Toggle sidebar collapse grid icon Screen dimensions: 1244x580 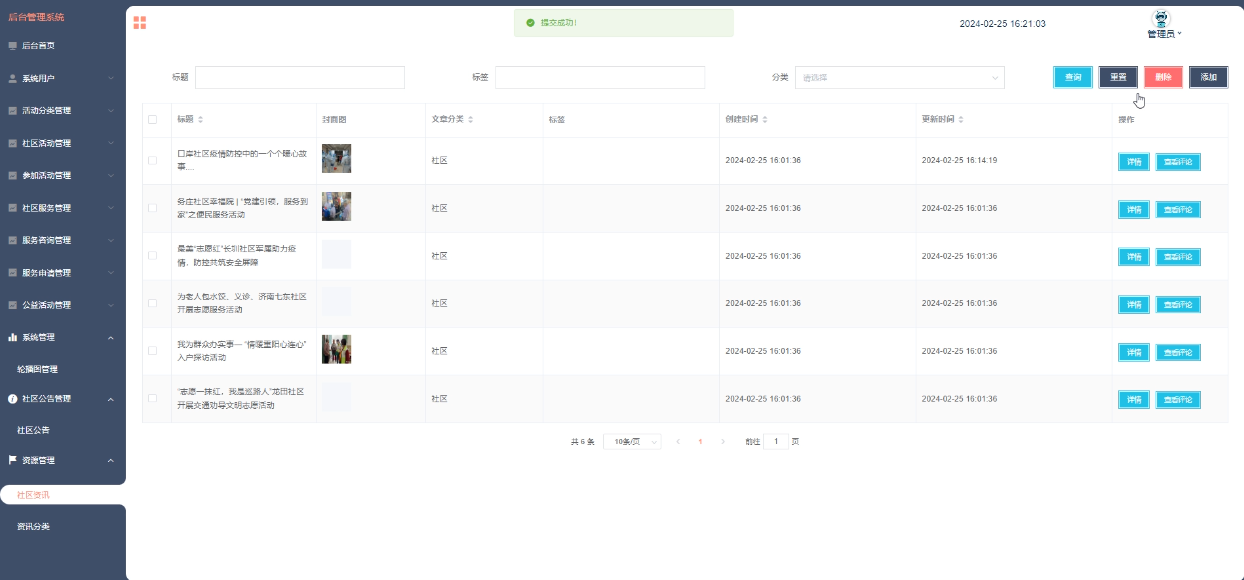tap(140, 23)
